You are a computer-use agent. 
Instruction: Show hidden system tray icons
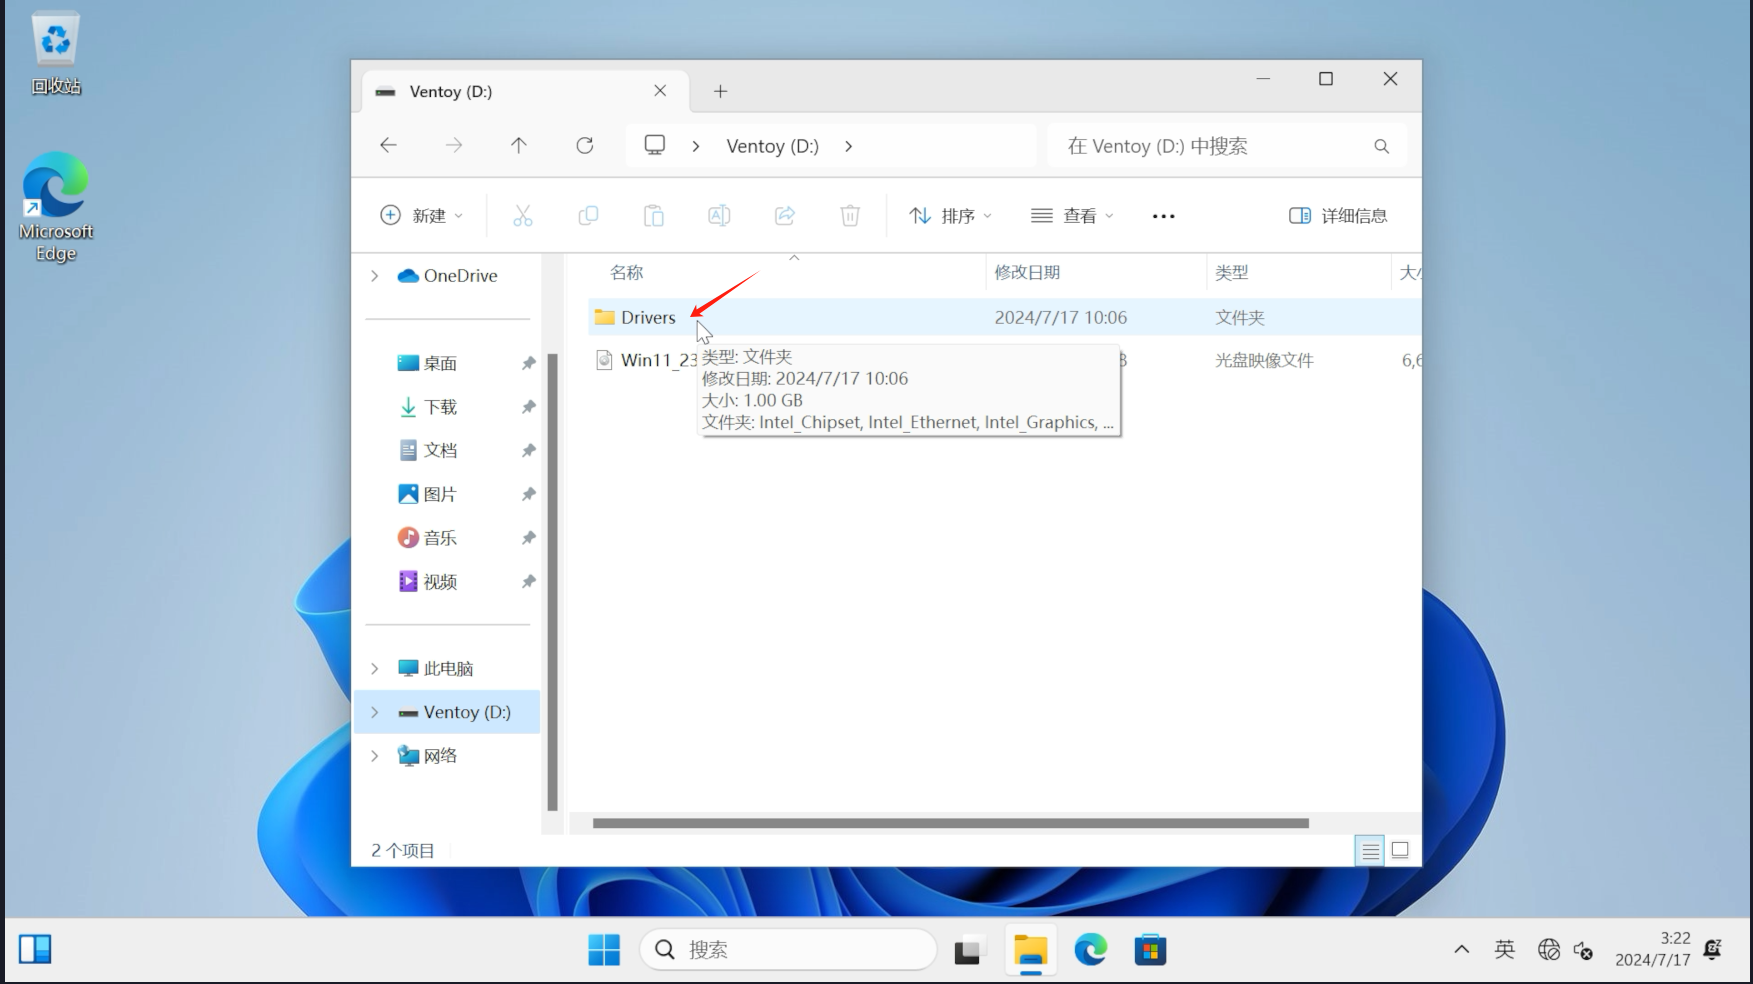[x=1461, y=949]
